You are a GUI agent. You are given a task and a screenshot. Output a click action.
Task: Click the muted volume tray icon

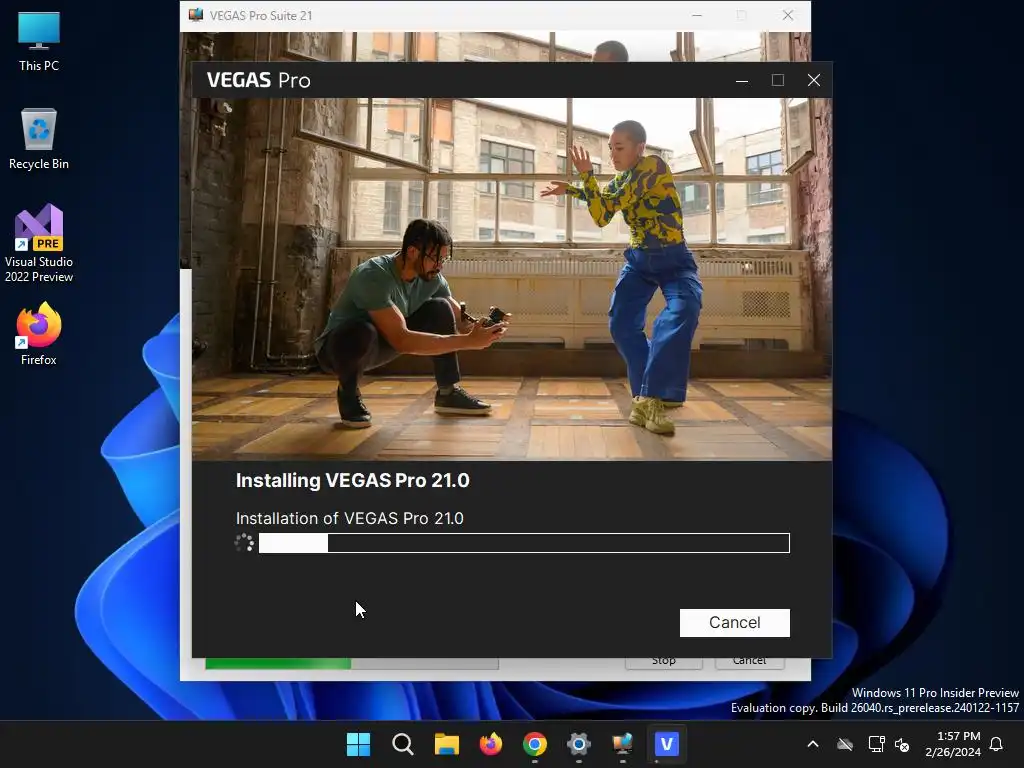(902, 744)
